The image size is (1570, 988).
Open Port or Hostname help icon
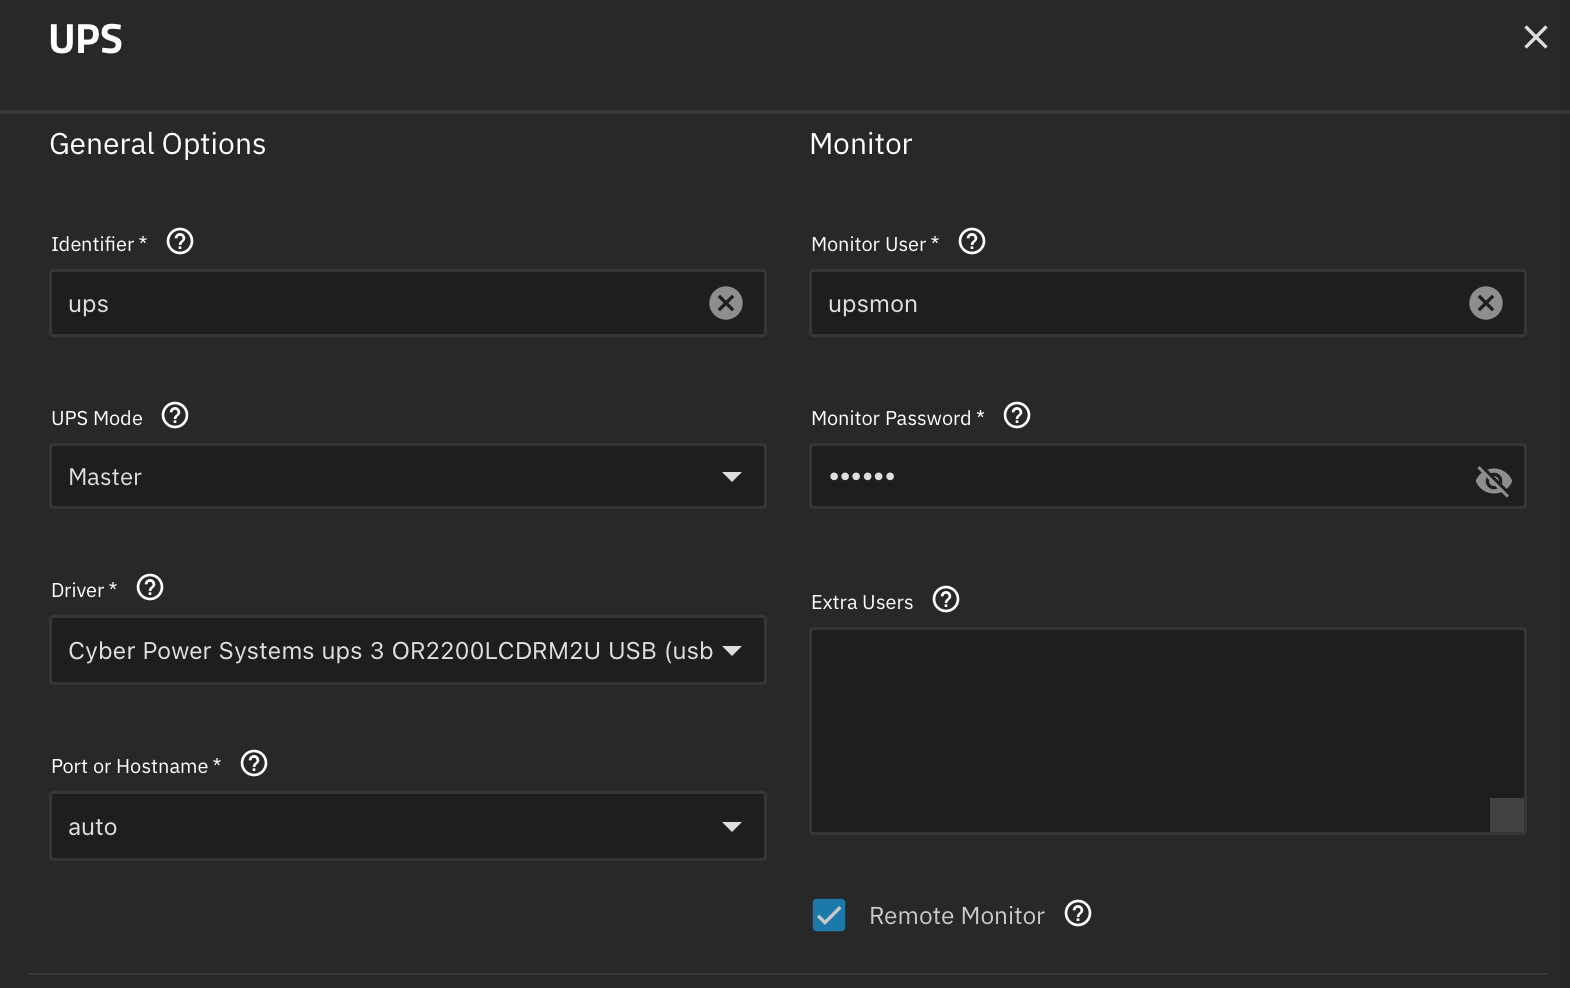coord(254,764)
